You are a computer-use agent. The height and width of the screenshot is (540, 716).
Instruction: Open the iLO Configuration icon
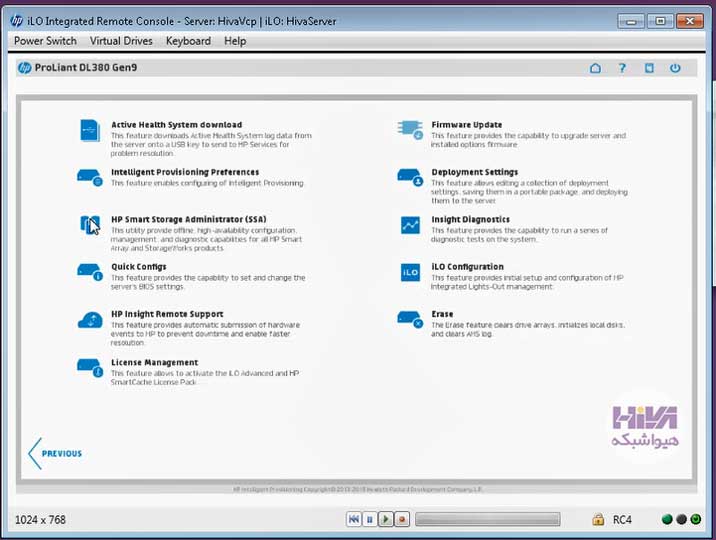pos(410,273)
